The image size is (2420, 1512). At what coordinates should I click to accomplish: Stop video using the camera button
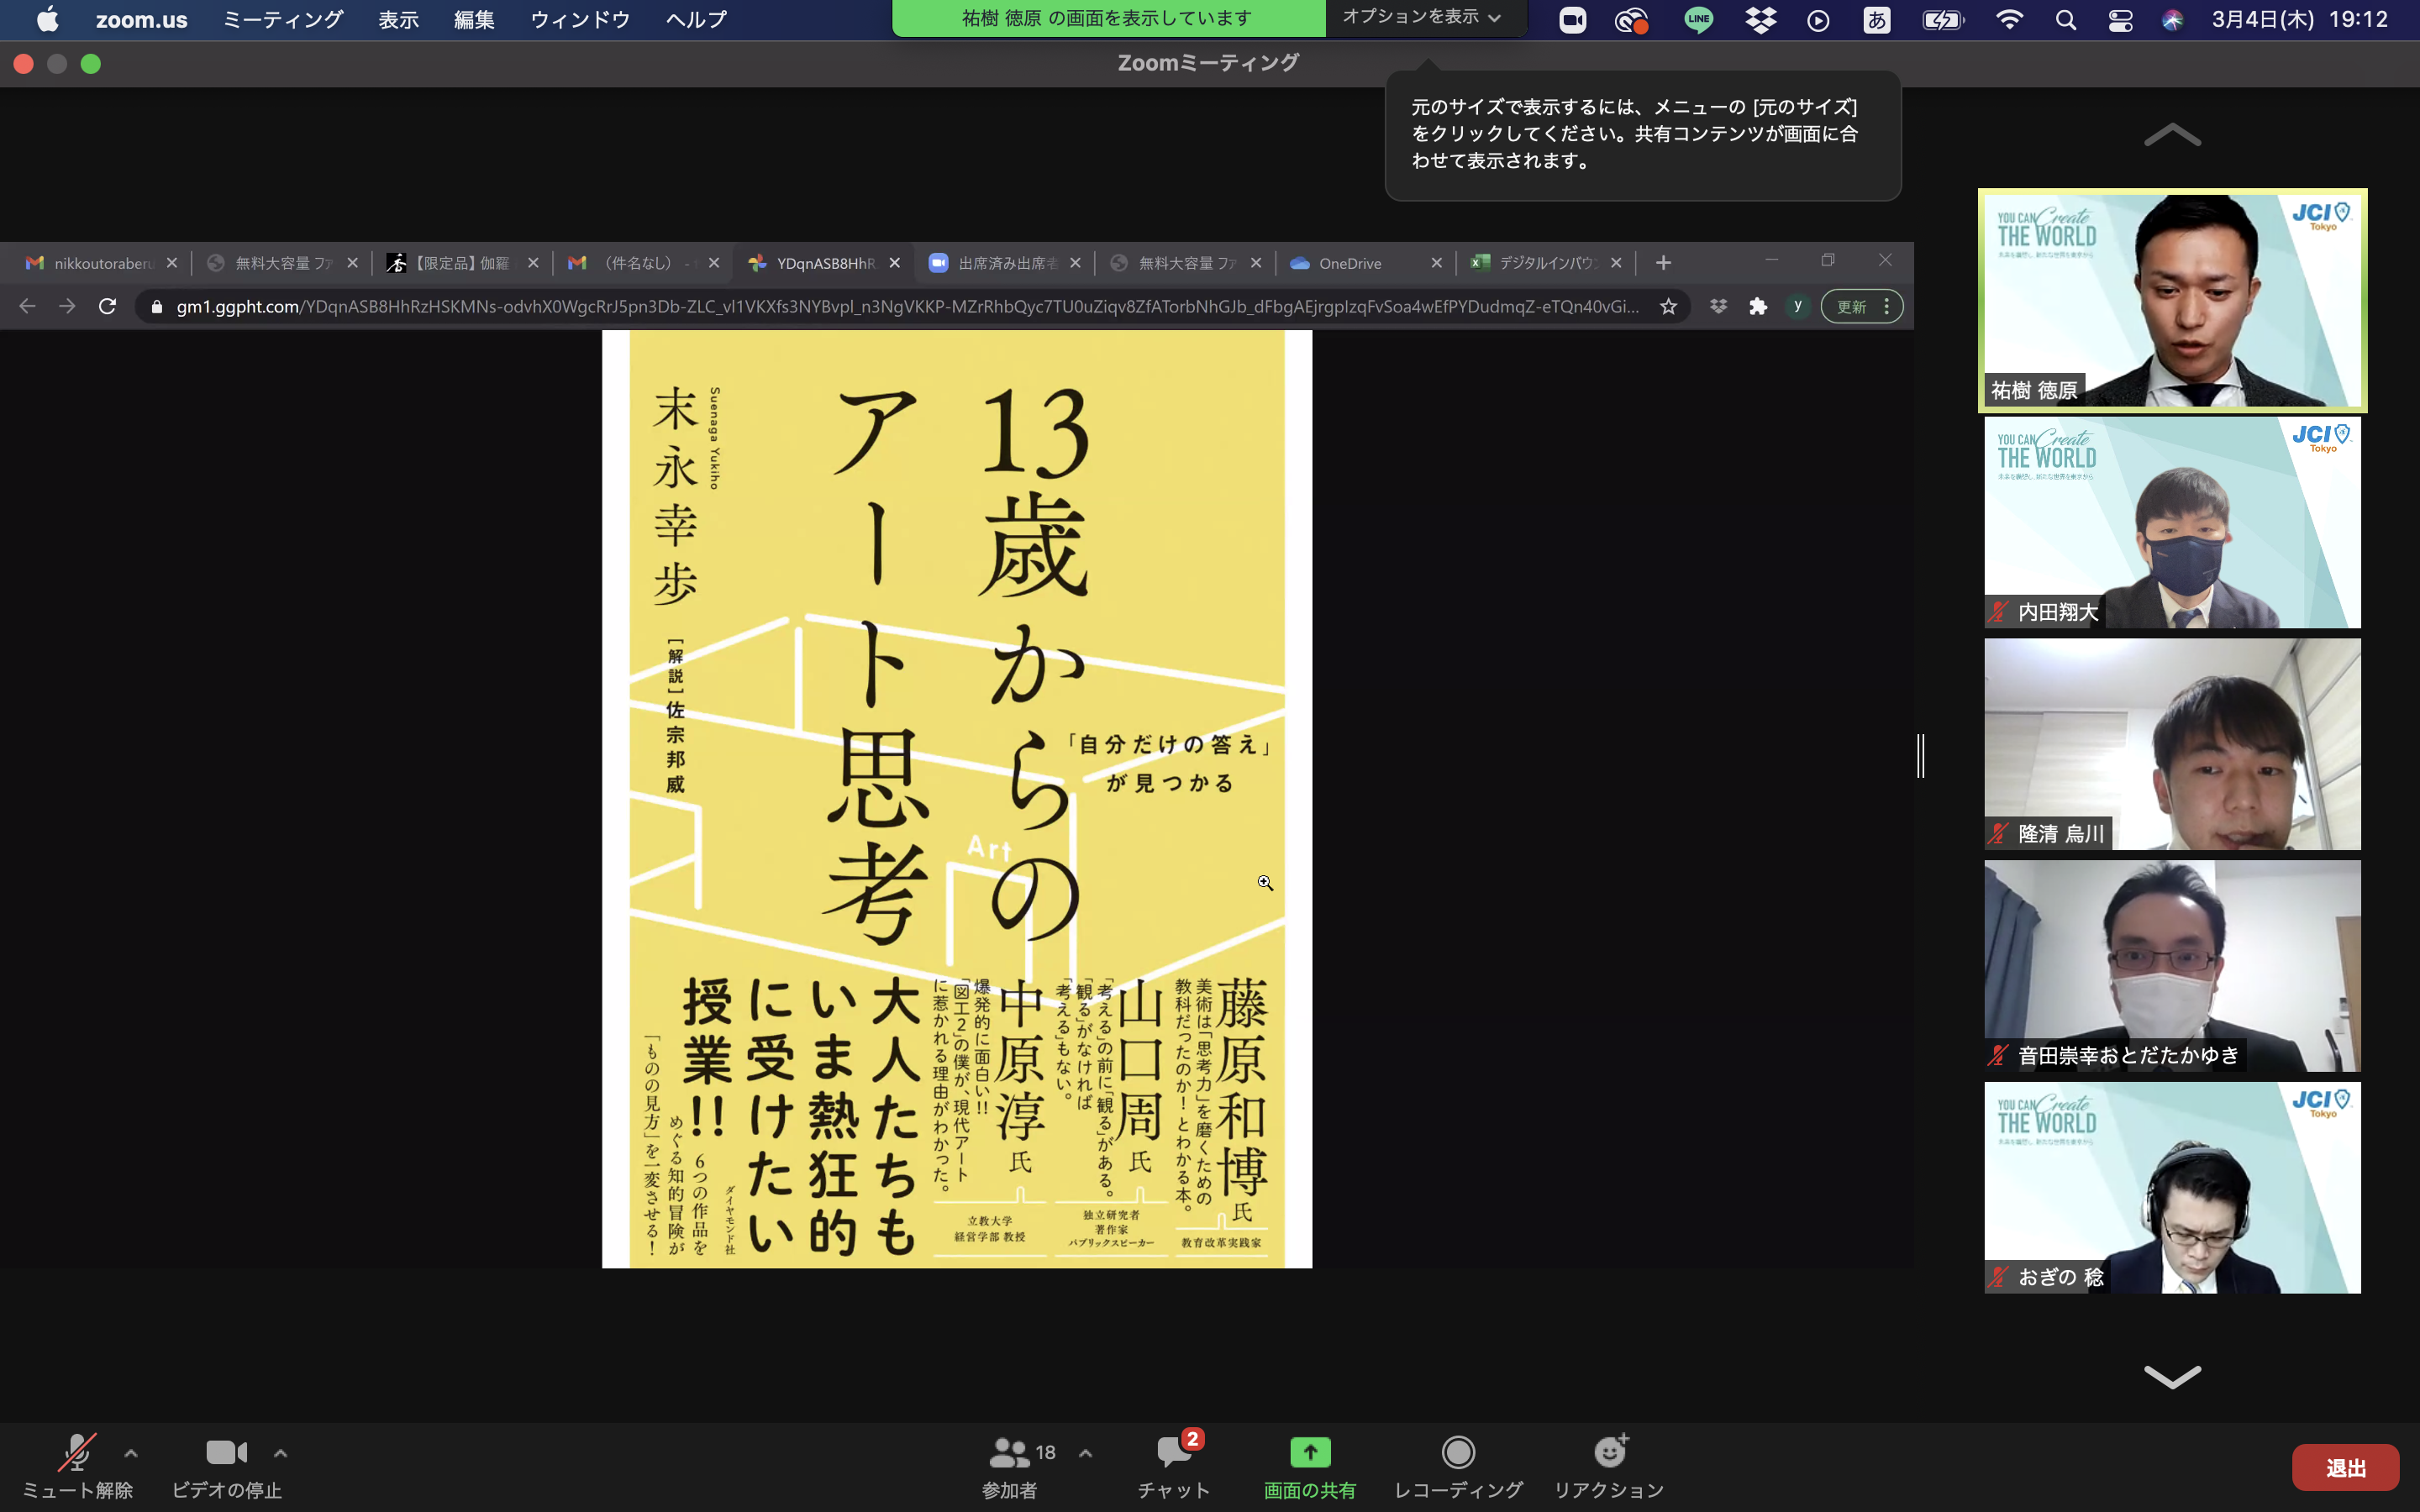point(226,1453)
